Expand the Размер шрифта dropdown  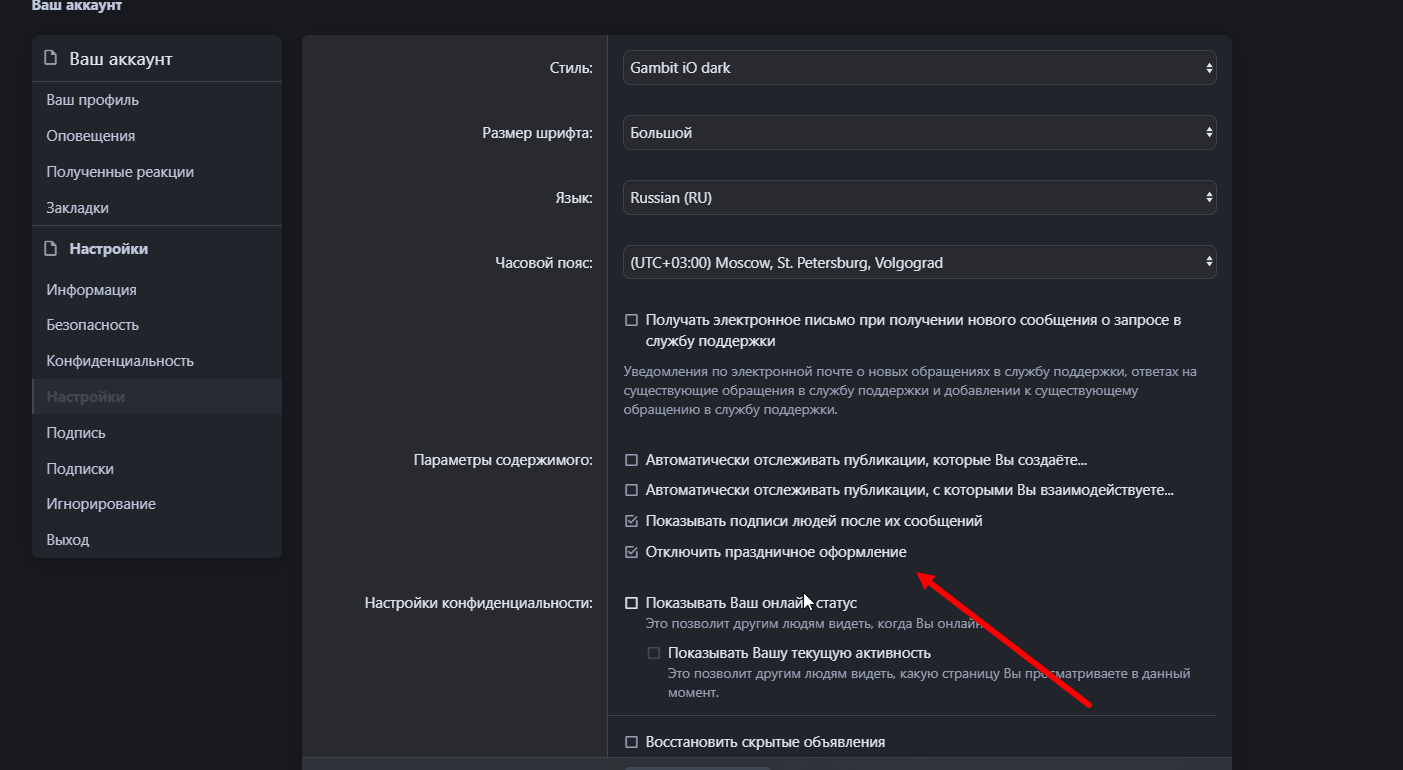tap(919, 133)
